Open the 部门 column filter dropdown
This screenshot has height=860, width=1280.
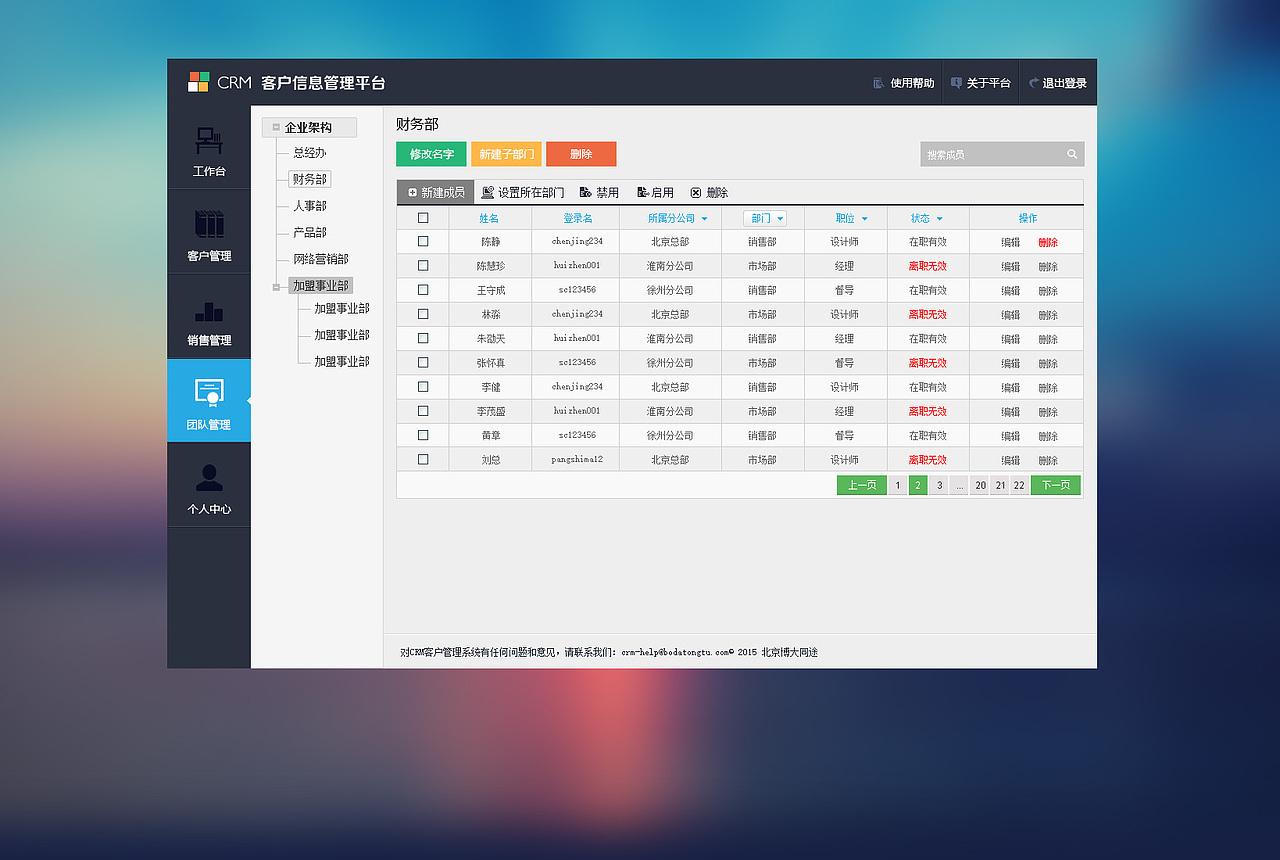click(780, 218)
